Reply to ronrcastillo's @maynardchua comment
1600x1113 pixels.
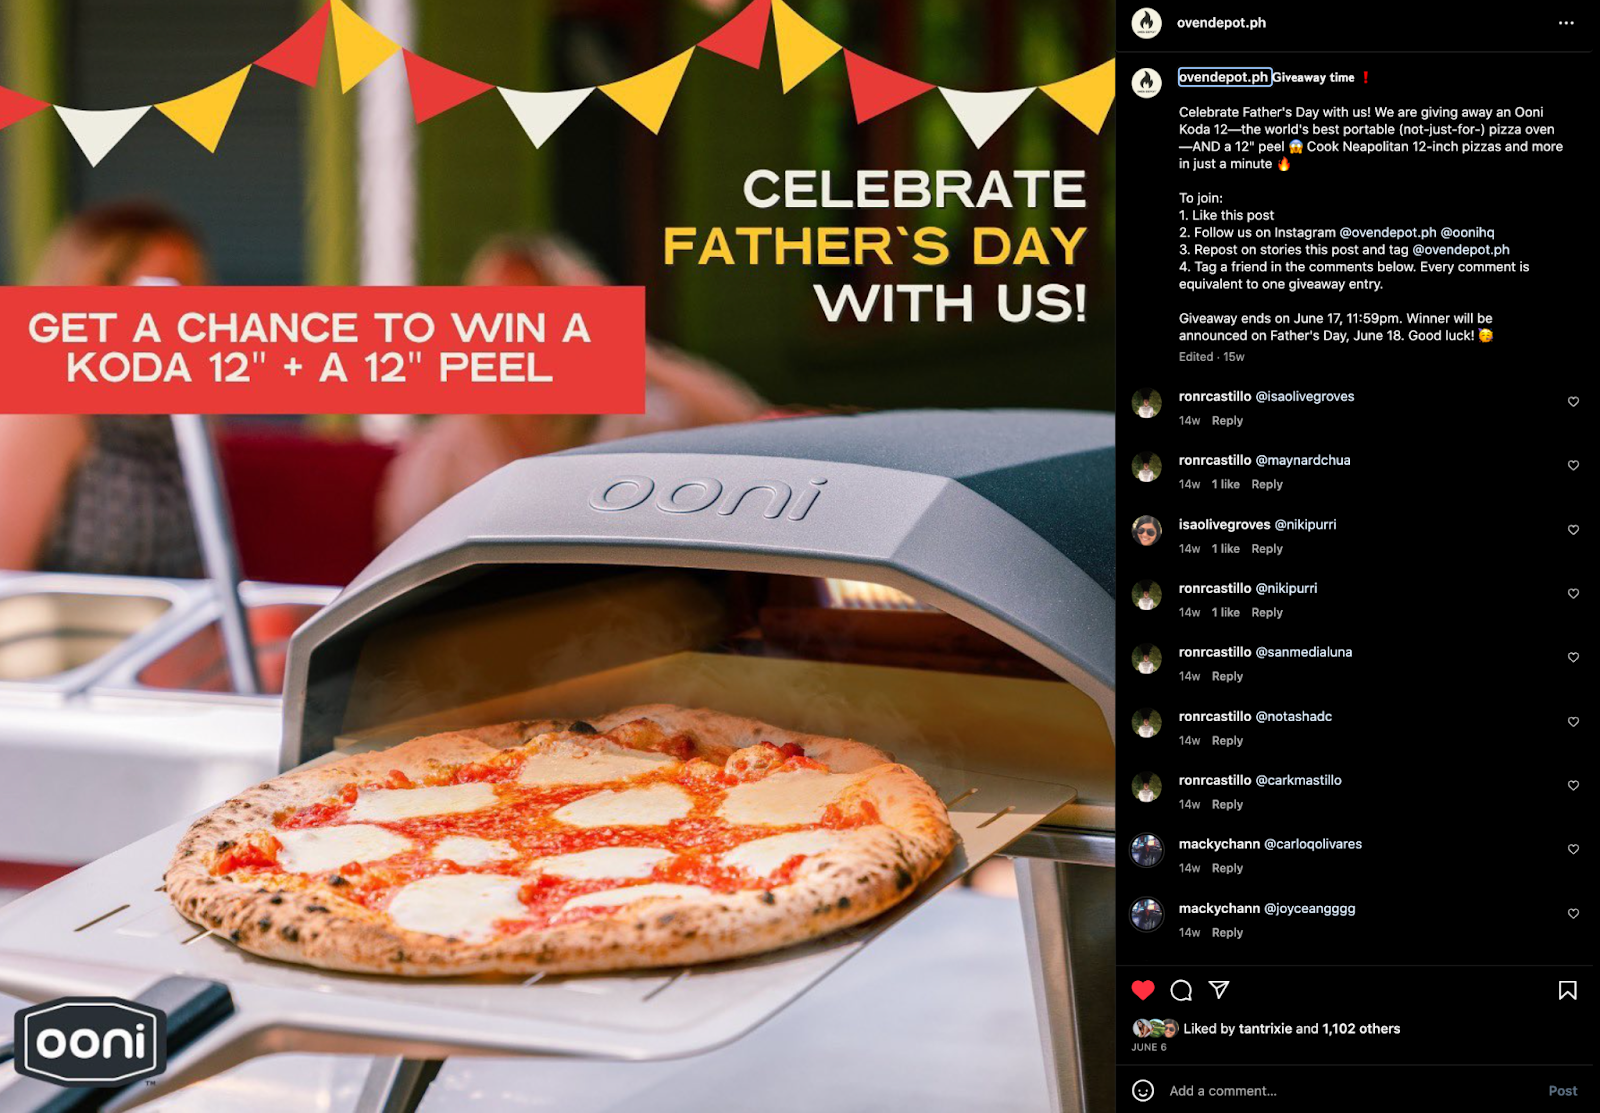click(1267, 485)
